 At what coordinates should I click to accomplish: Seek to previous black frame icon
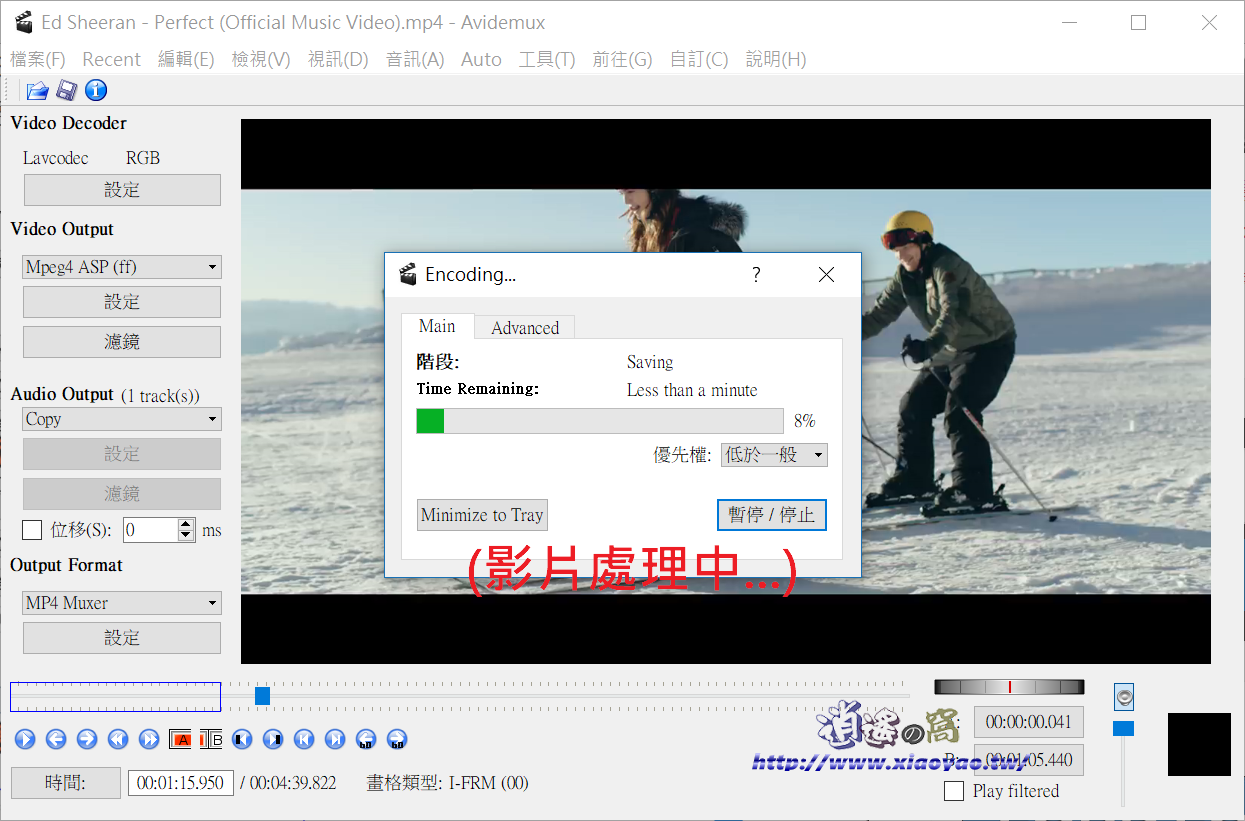point(242,739)
